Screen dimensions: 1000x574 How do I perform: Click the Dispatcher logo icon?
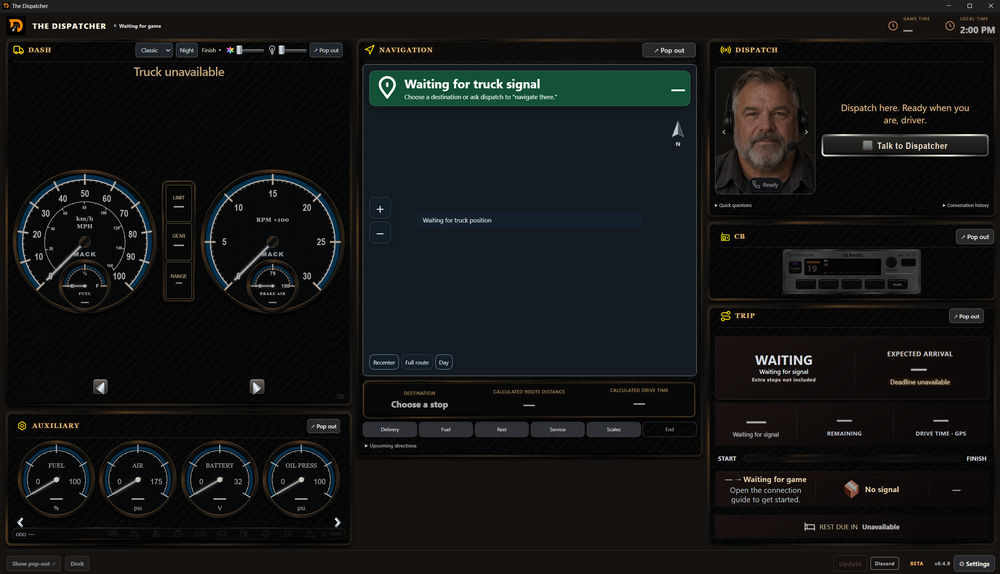[x=16, y=26]
